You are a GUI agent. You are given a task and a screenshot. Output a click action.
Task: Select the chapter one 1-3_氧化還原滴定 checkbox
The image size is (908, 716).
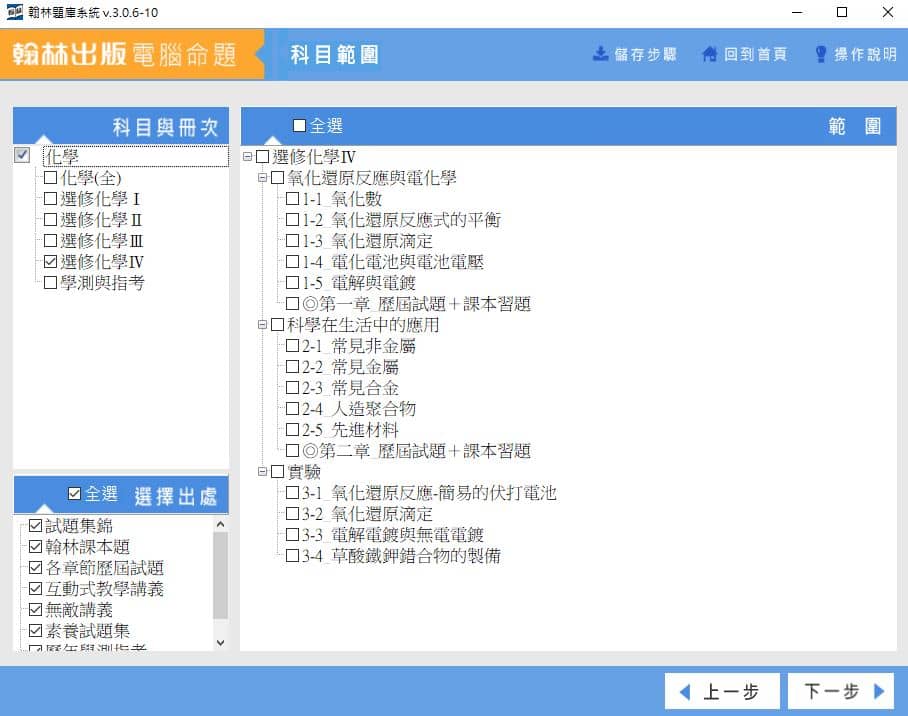(292, 240)
